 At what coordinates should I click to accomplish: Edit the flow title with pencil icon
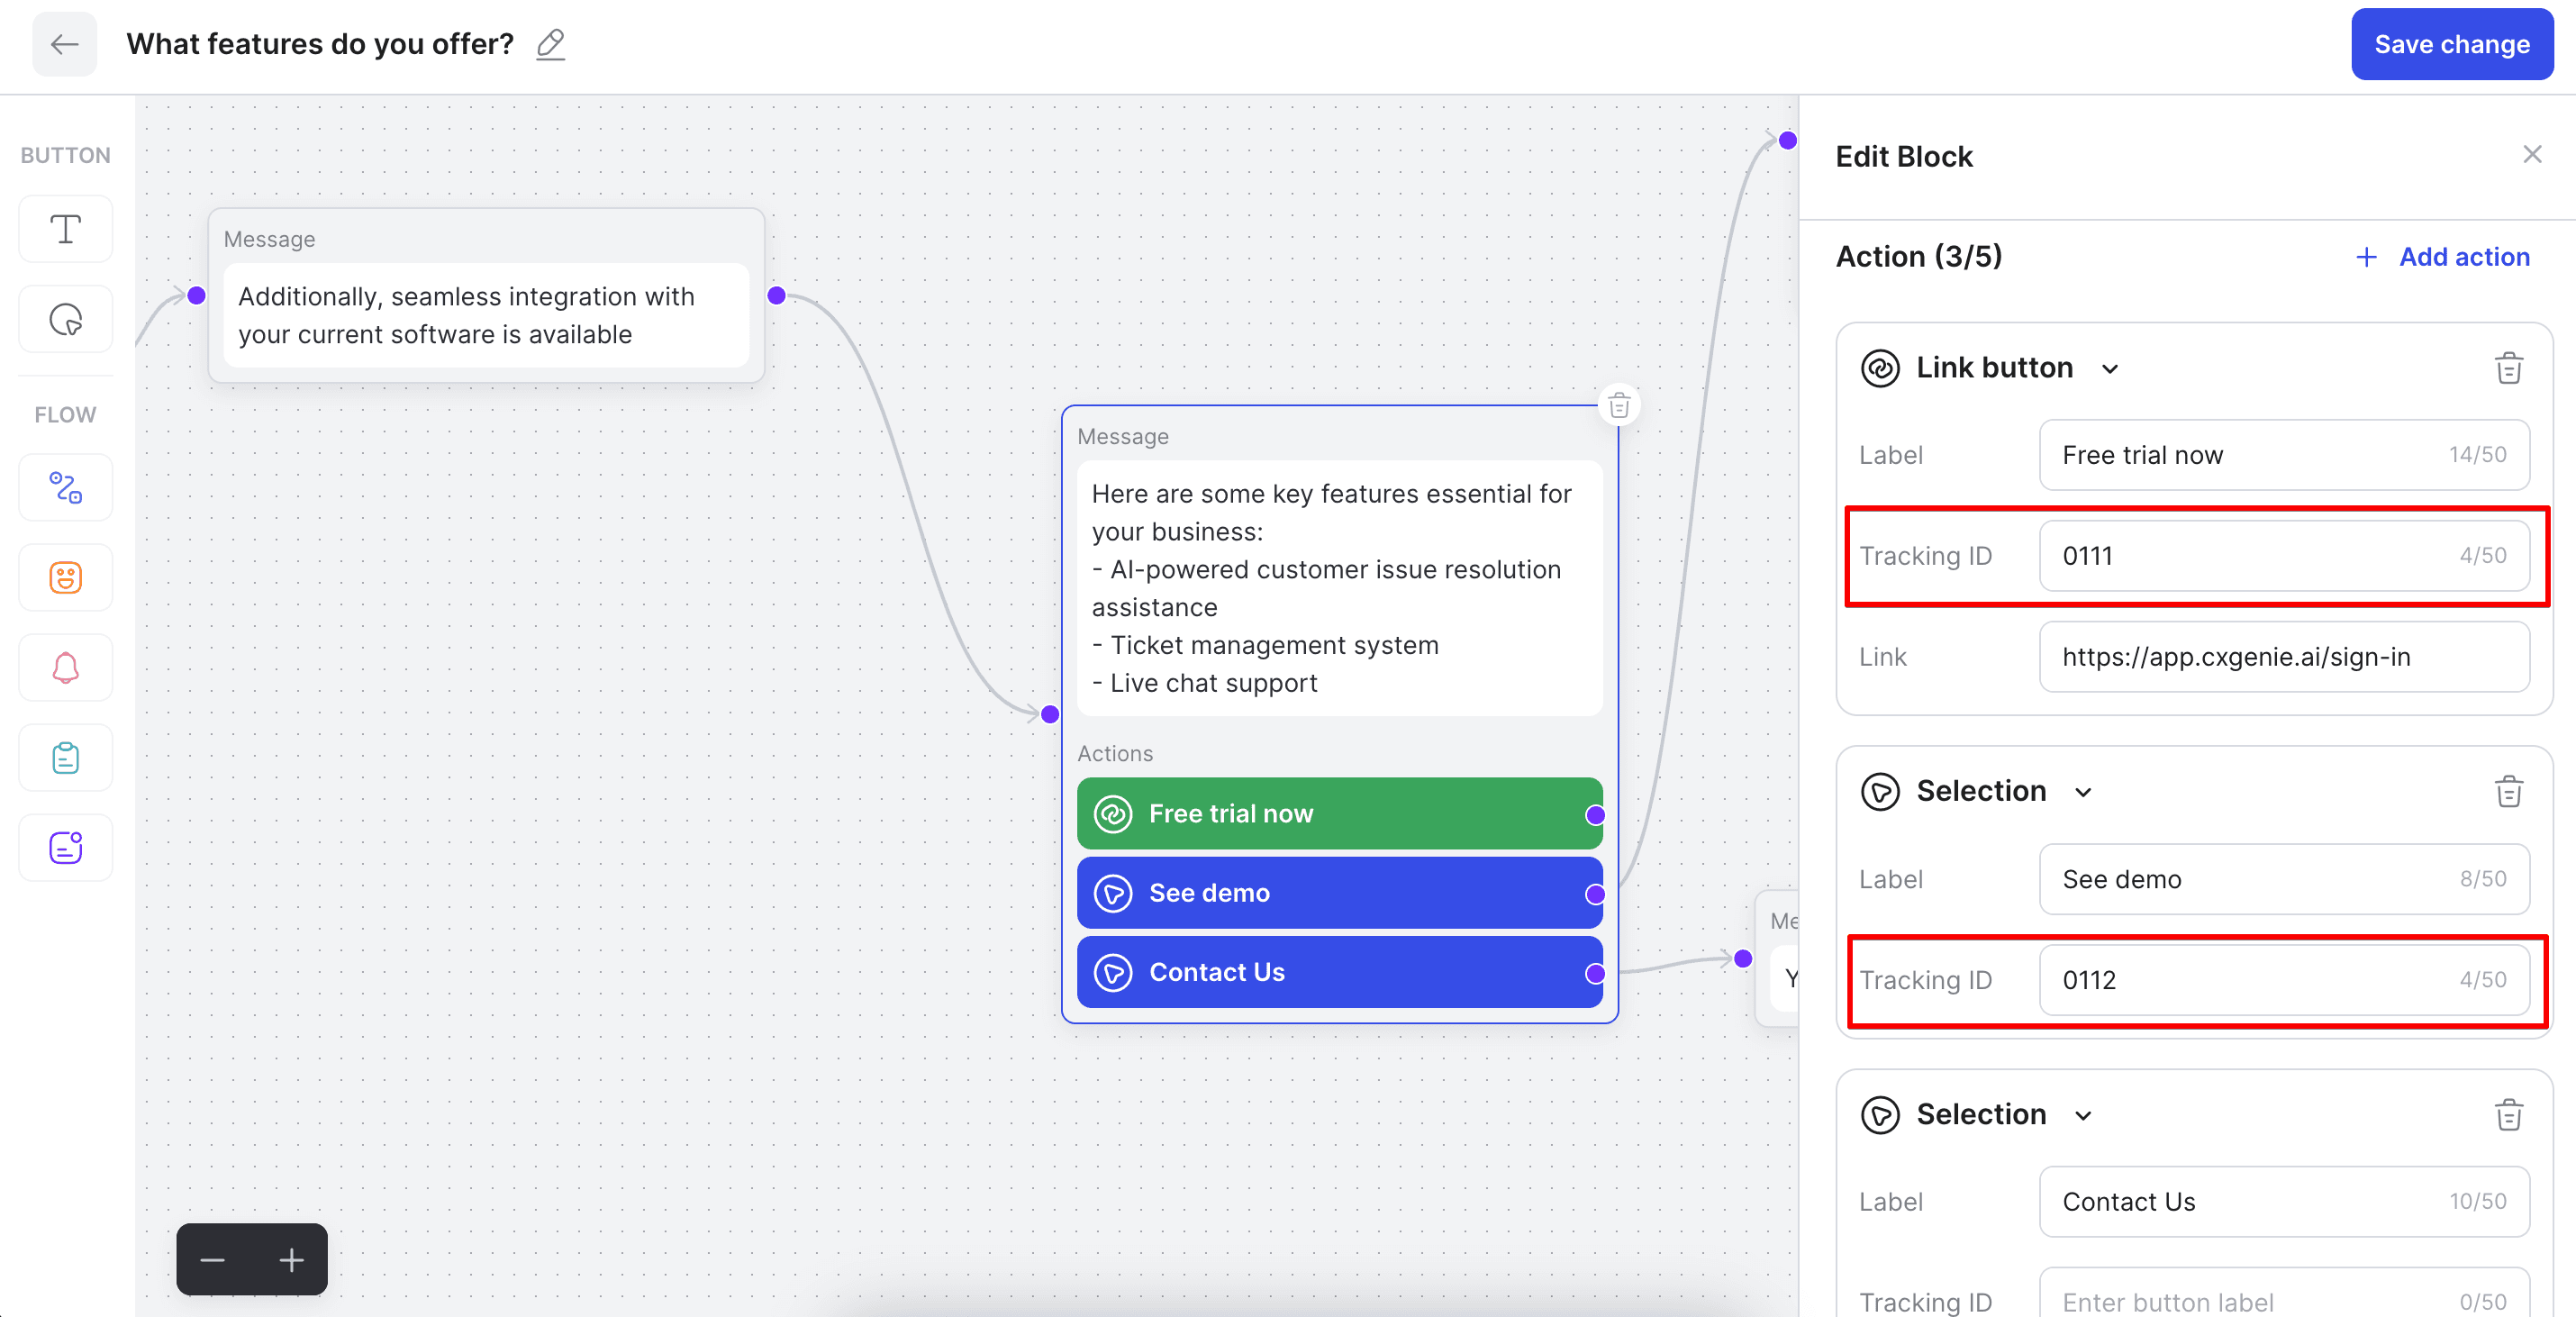[x=550, y=44]
